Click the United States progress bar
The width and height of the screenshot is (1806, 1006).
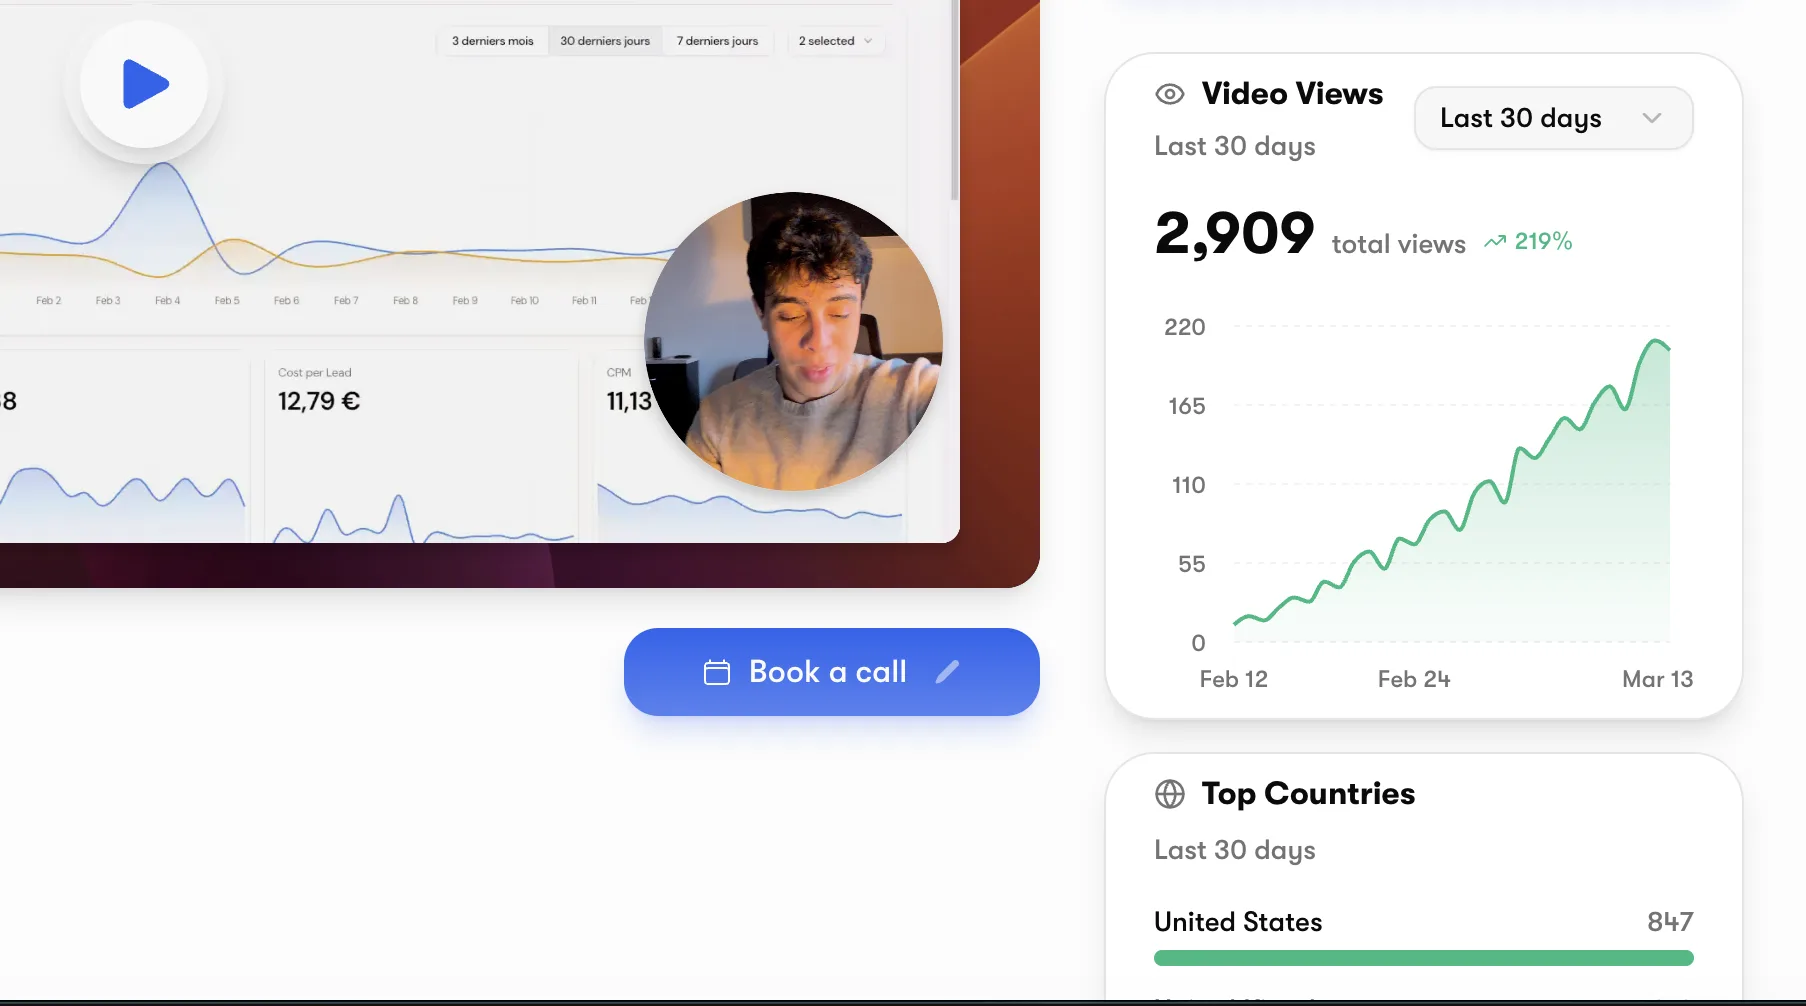[1424, 958]
